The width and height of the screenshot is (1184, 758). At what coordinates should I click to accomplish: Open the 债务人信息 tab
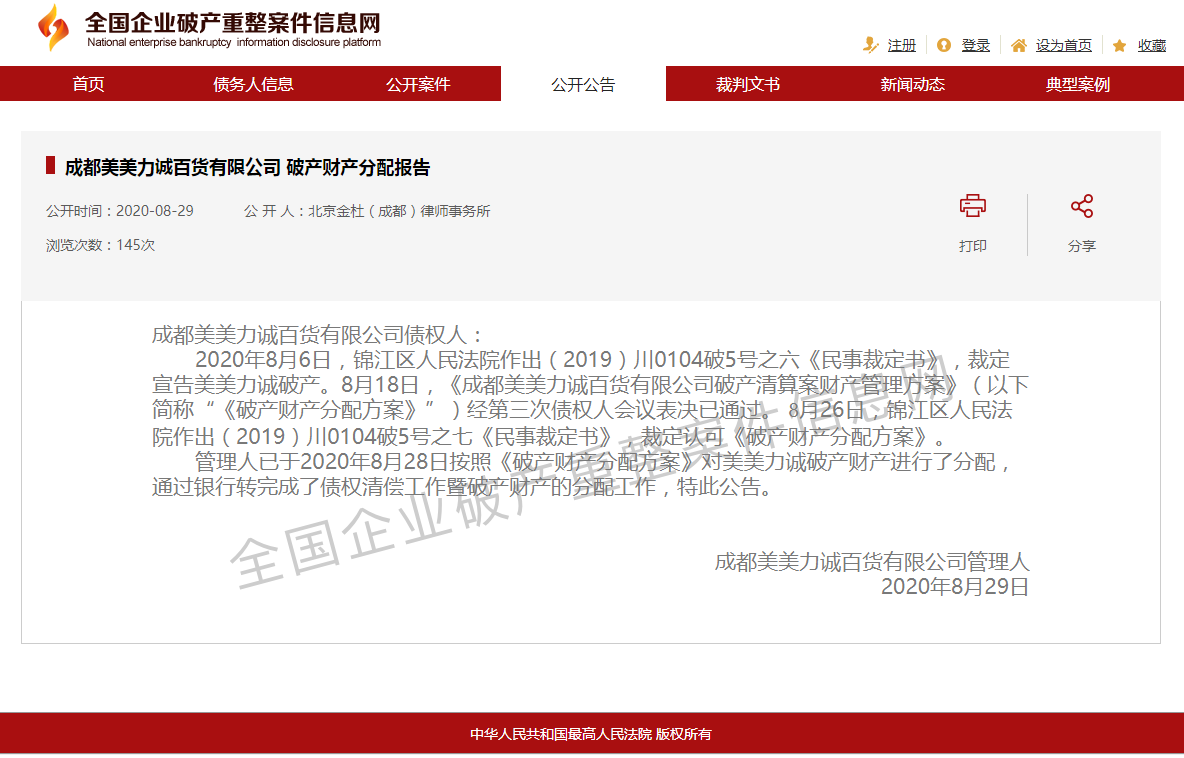click(253, 84)
